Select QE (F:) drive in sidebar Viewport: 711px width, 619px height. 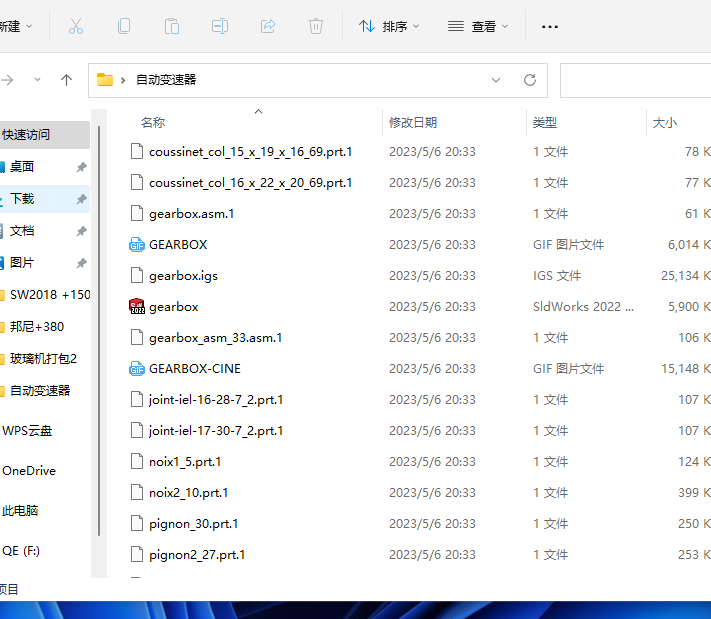point(21,551)
